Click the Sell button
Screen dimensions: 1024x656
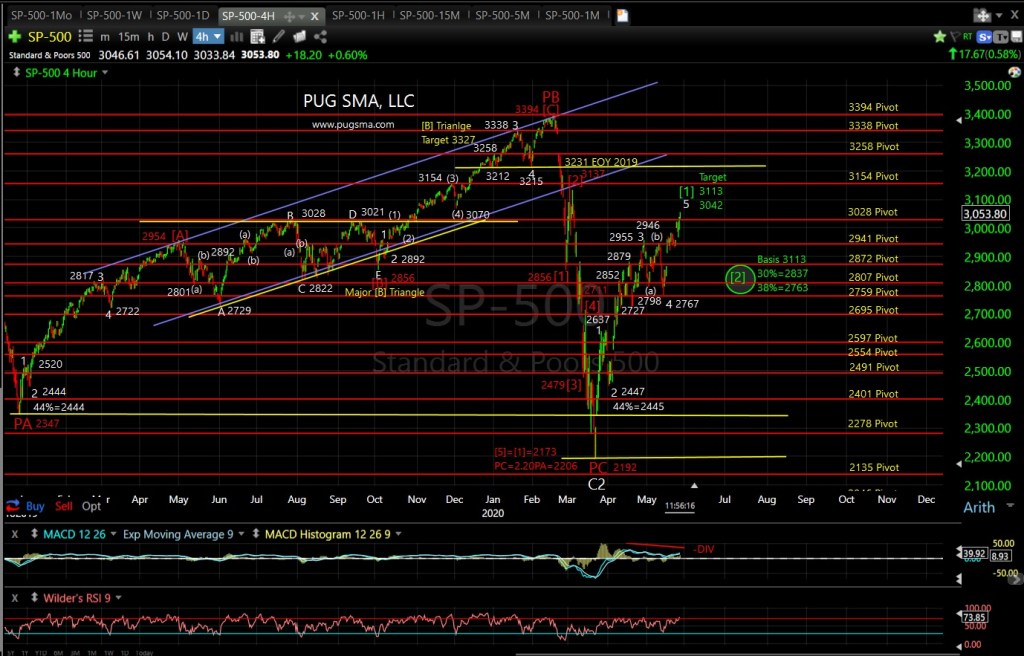click(64, 506)
